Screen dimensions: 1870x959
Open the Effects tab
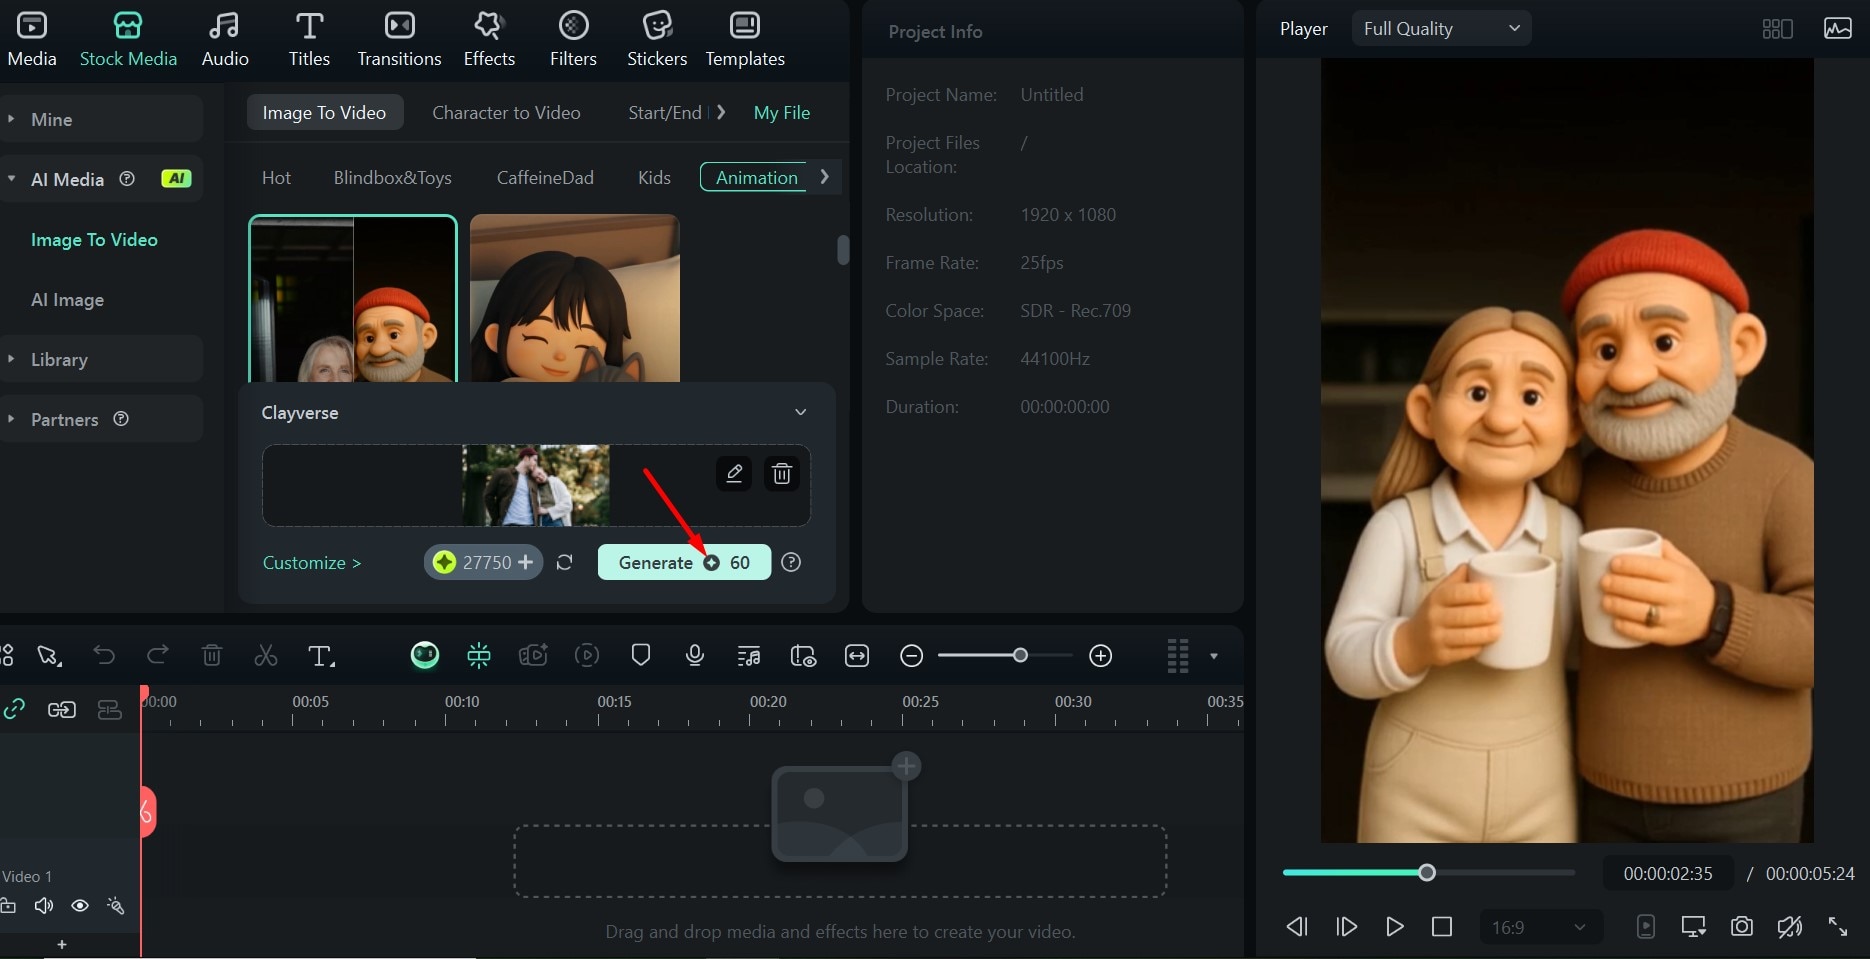489,40
